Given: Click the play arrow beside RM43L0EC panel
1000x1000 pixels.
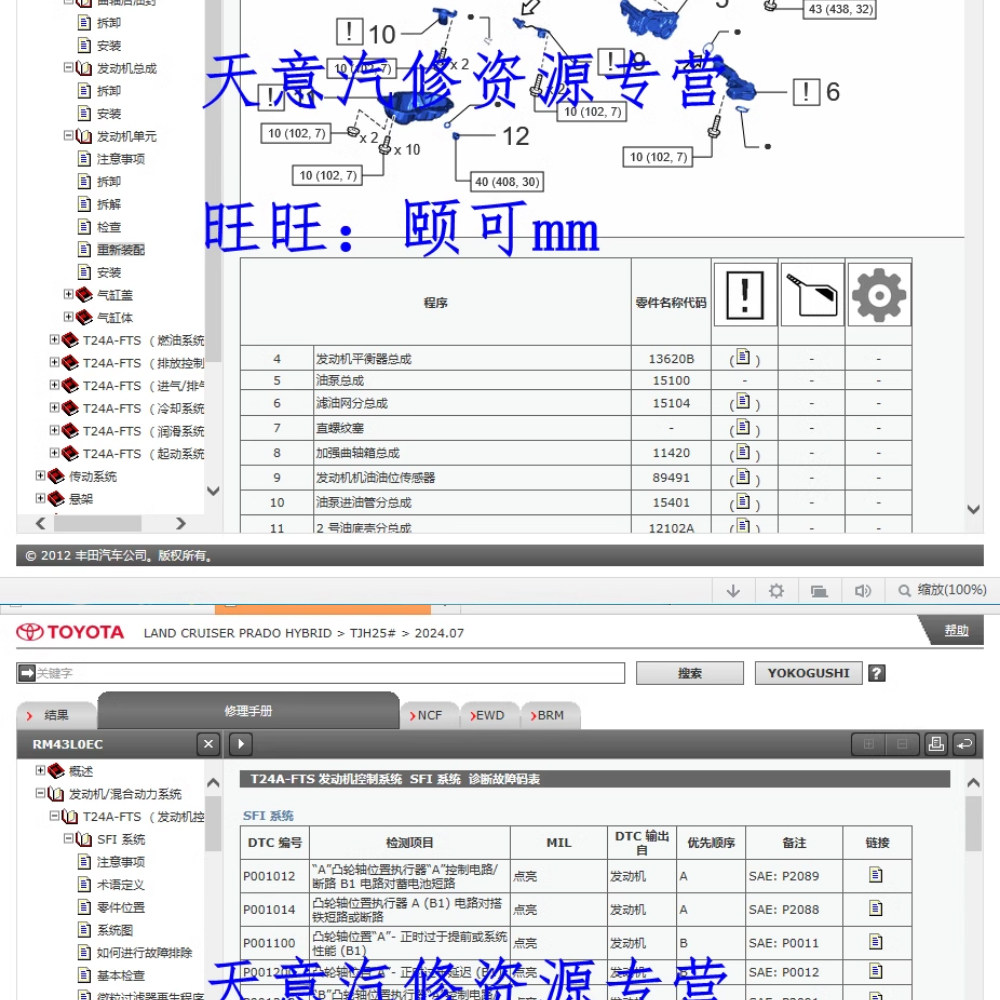Looking at the screenshot, I should click(240, 744).
